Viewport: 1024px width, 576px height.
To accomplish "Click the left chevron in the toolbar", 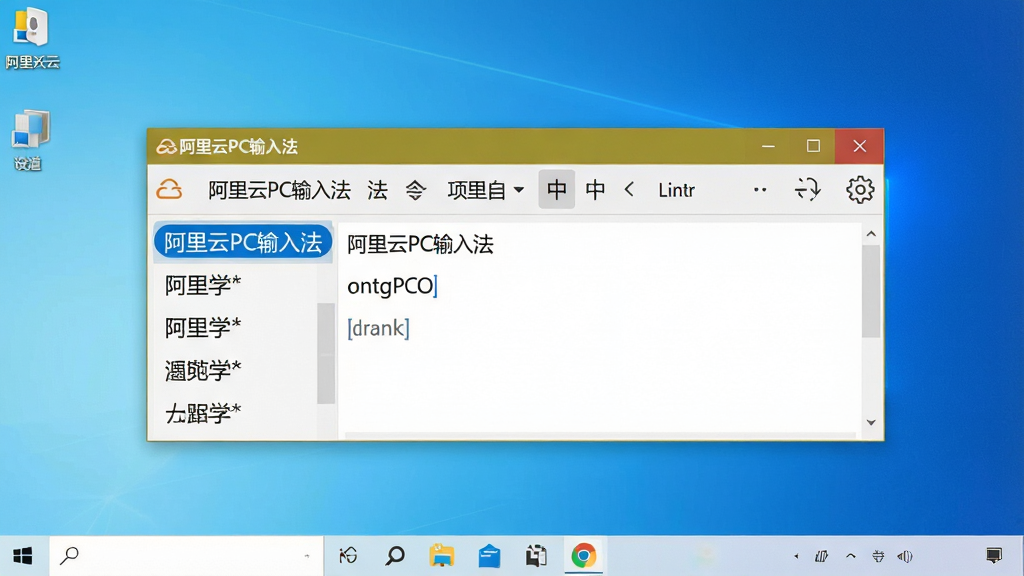I will pyautogui.click(x=629, y=190).
